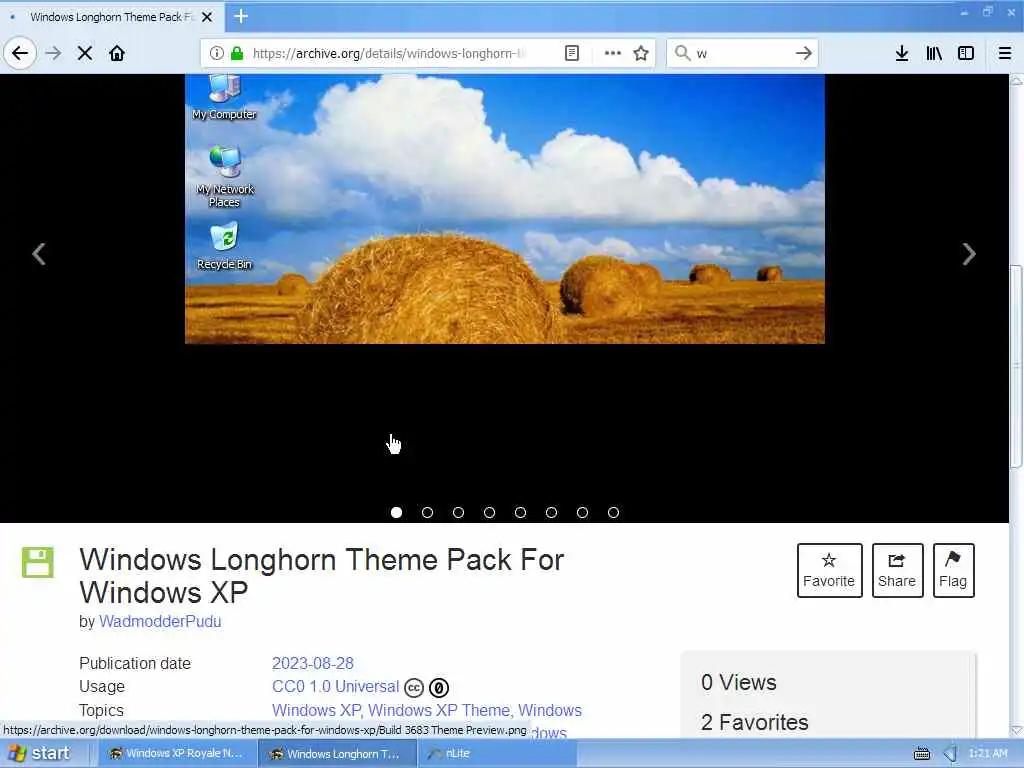
Task: Click the public domain zero icon
Action: pyautogui.click(x=439, y=688)
